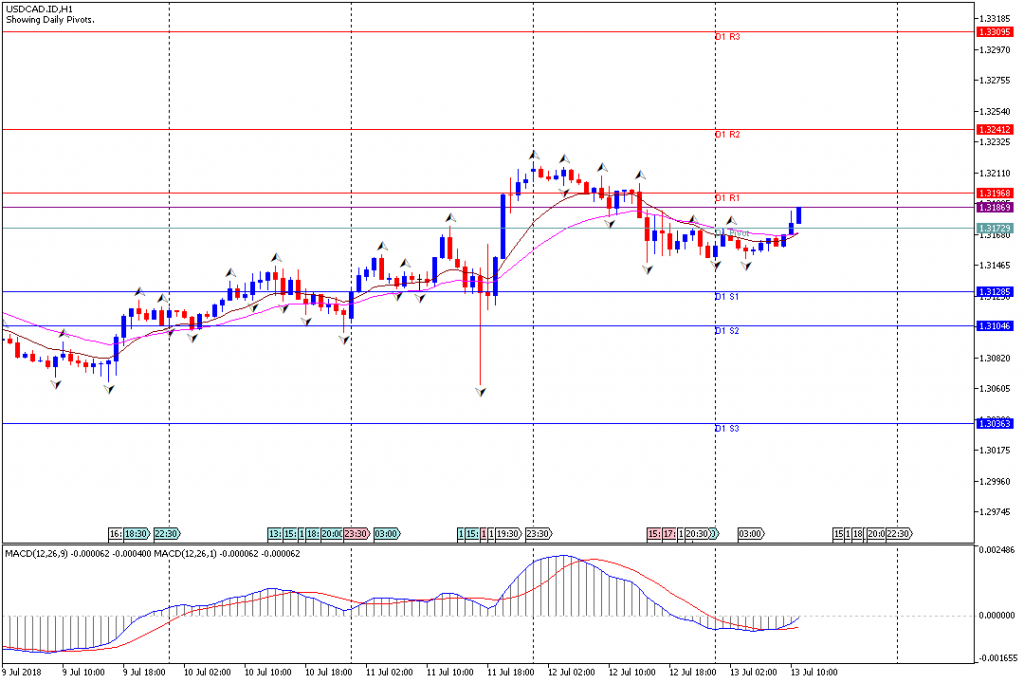Viewport: 1024px width, 683px height.
Task: Click the down fractal arrow below the longest red wick
Action: tap(481, 393)
